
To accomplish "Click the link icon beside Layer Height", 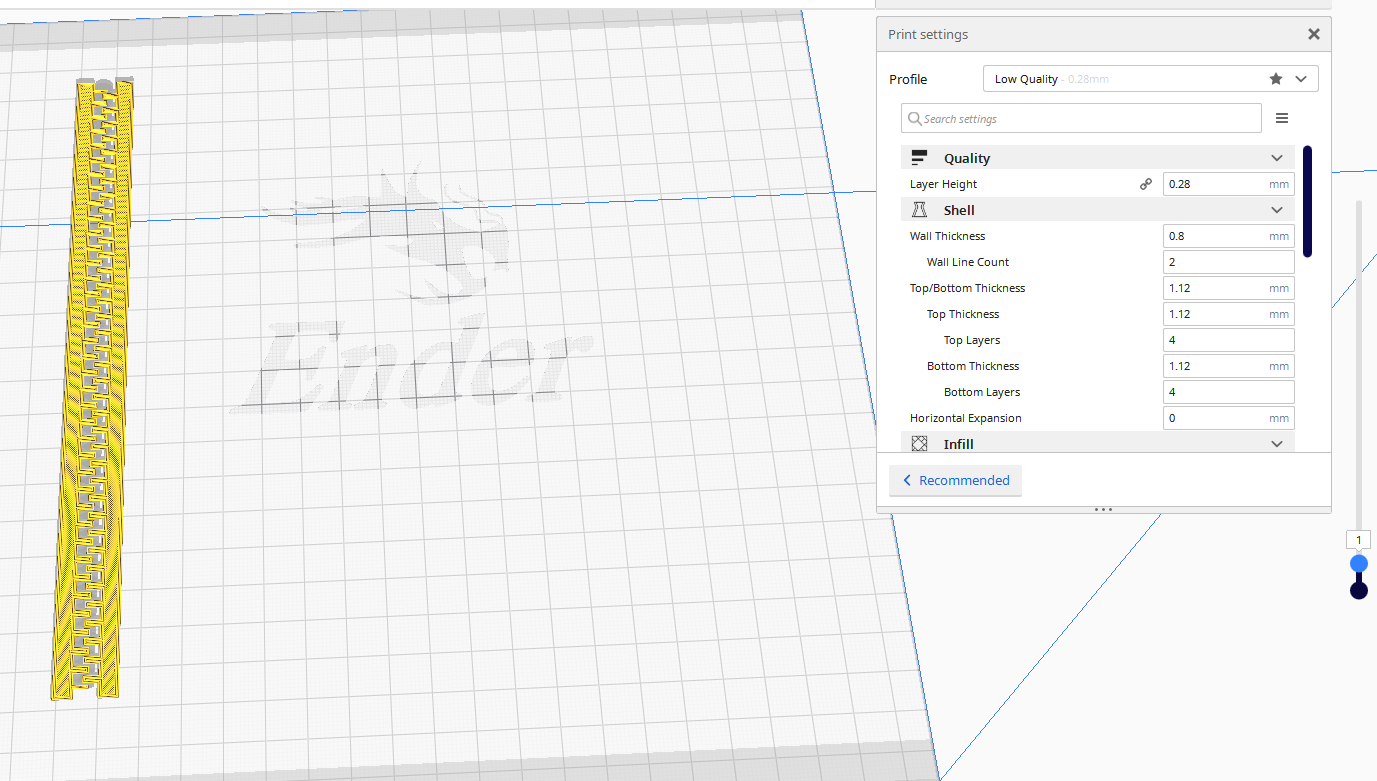I will point(1146,184).
